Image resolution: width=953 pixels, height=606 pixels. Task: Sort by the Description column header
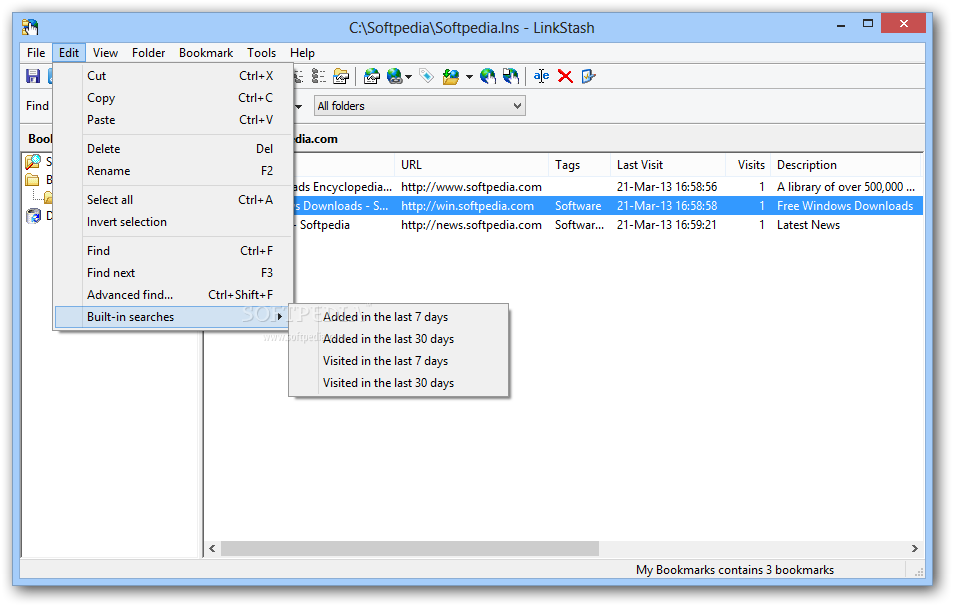click(x=846, y=165)
